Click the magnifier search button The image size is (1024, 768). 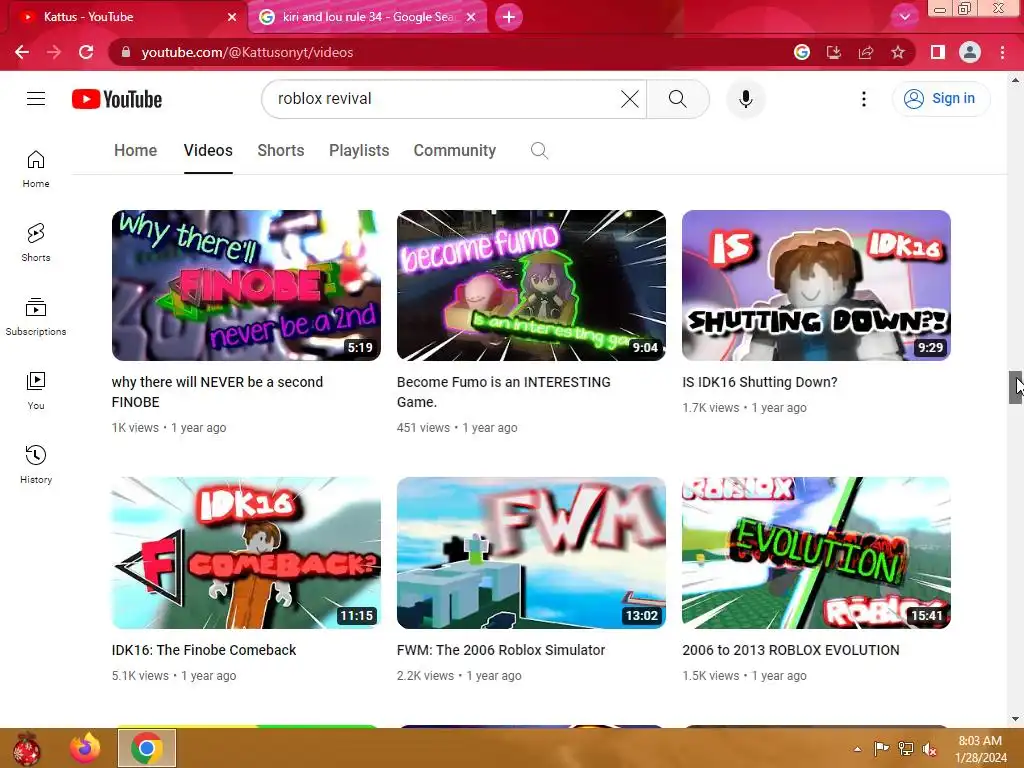[678, 99]
